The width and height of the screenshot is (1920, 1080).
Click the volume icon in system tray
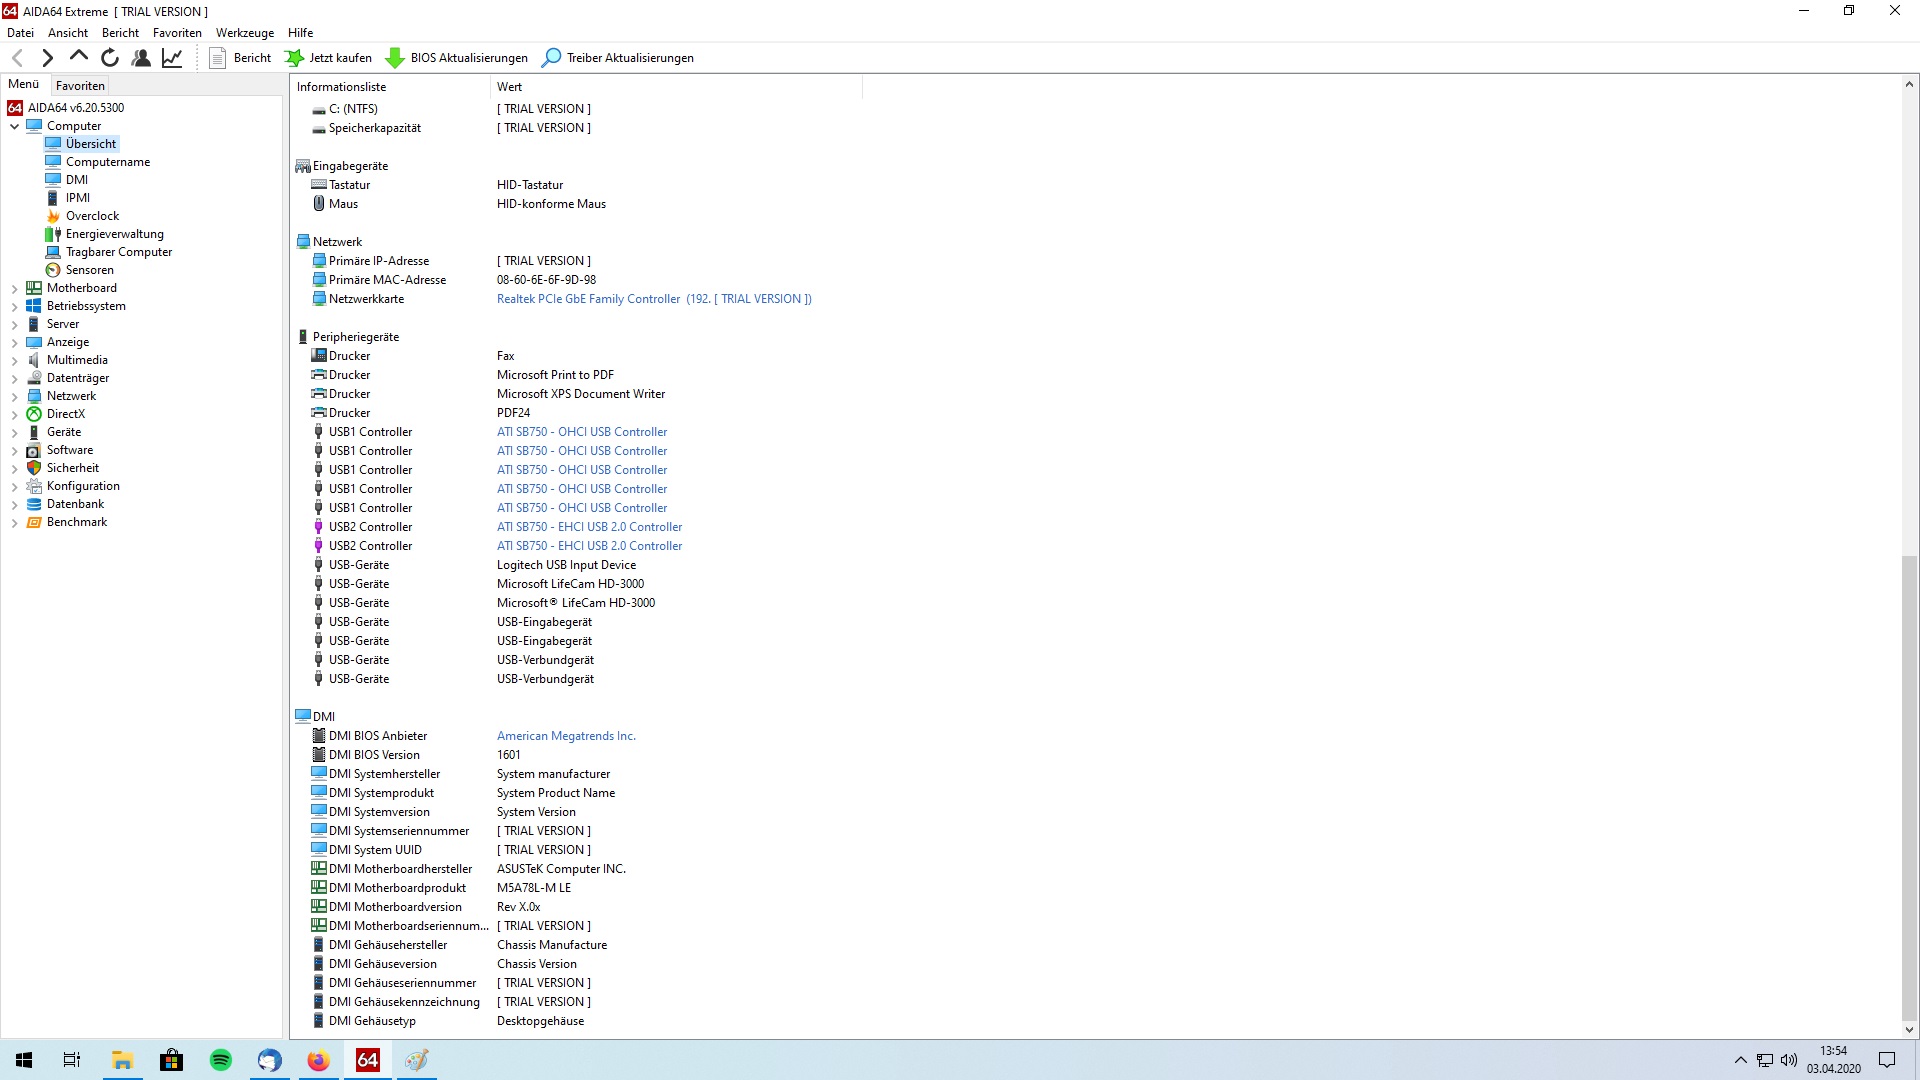pos(1789,1060)
